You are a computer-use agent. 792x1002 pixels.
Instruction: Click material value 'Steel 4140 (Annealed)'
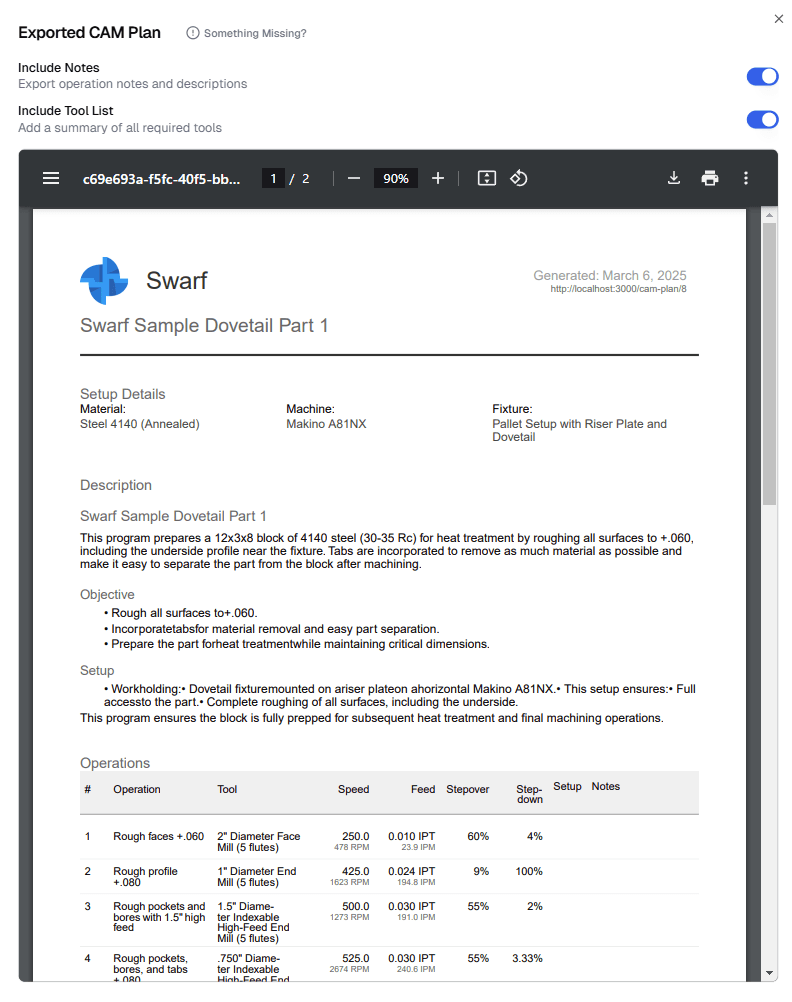(139, 424)
